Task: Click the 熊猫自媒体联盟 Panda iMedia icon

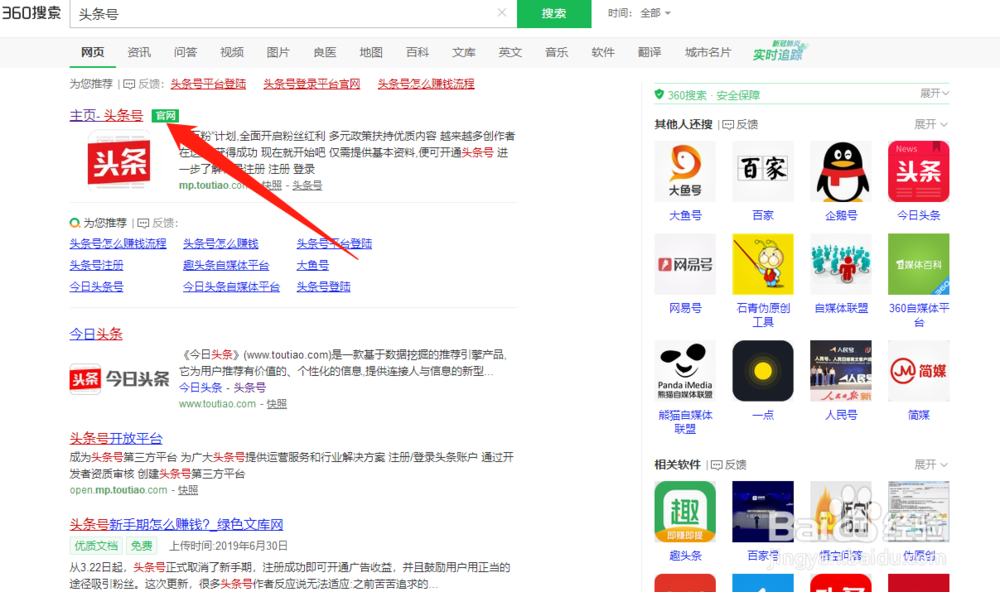Action: click(684, 370)
